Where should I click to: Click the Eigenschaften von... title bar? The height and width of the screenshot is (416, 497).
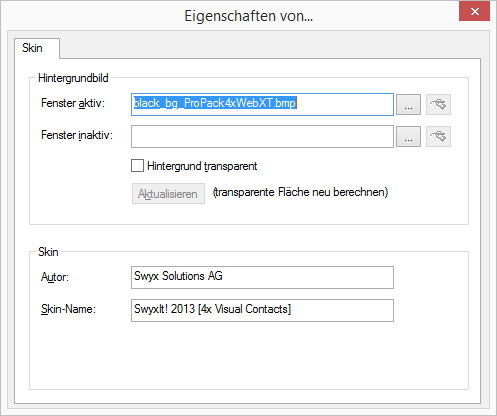coord(249,16)
